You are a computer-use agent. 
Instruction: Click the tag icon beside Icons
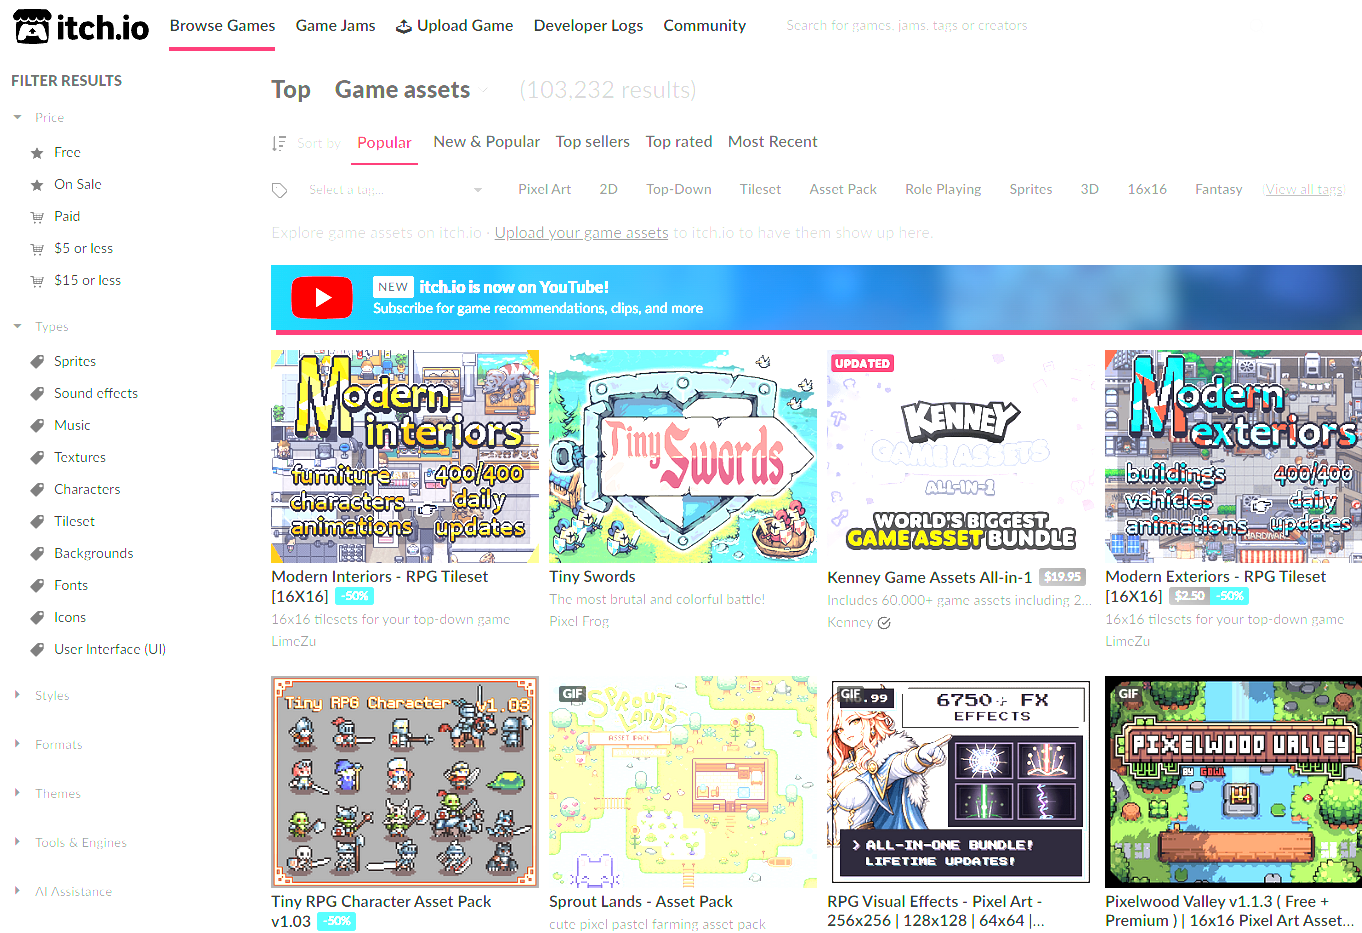click(x=37, y=618)
